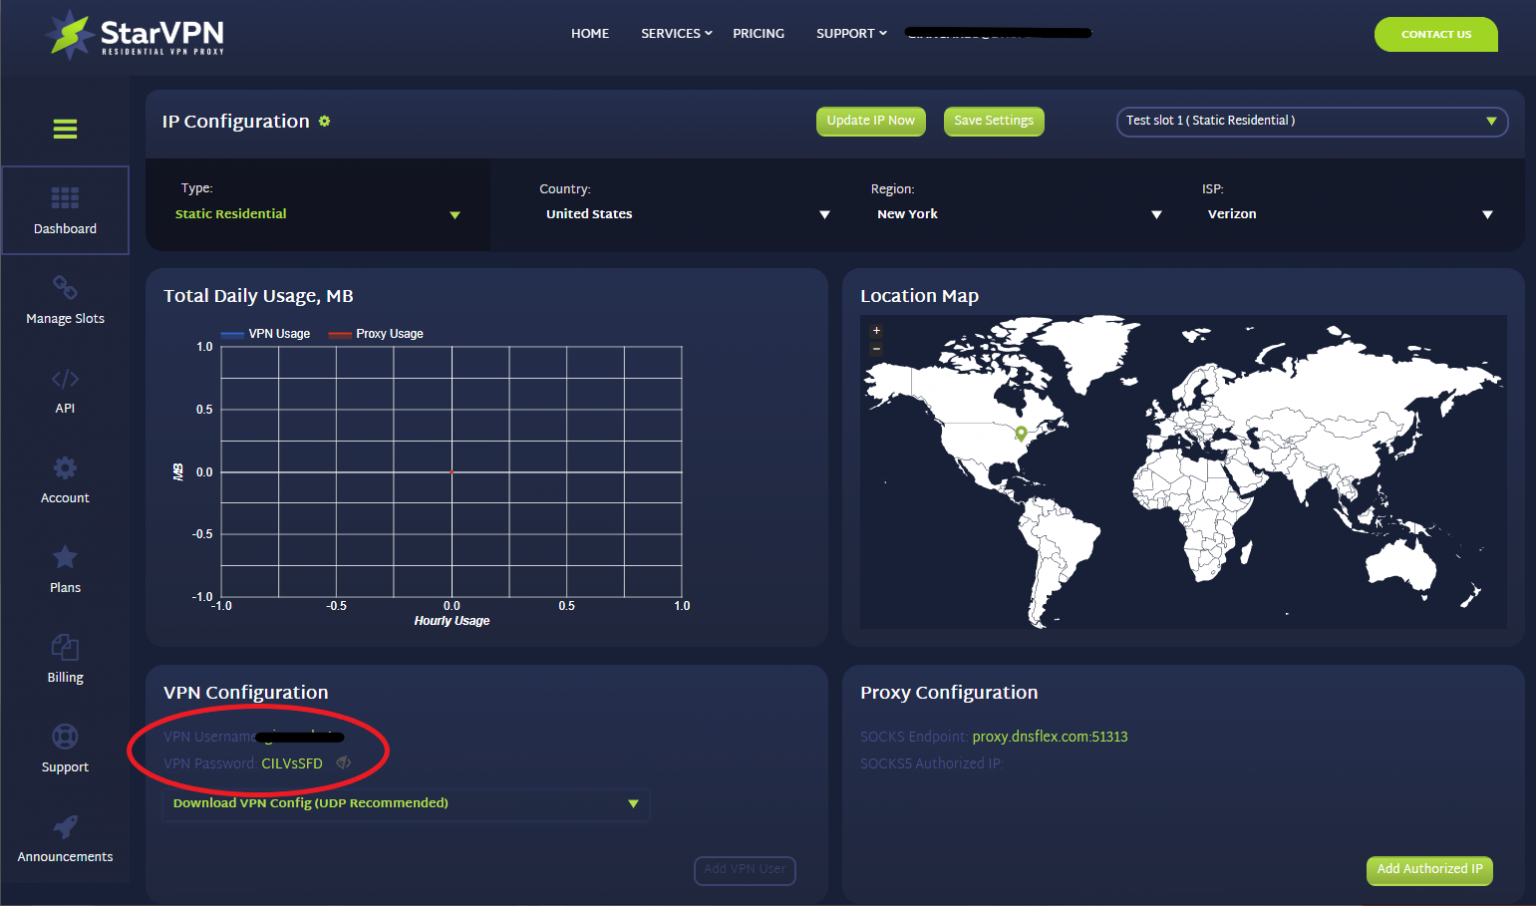This screenshot has width=1536, height=906.
Task: Open IP Configuration settings gear
Action: 324,120
